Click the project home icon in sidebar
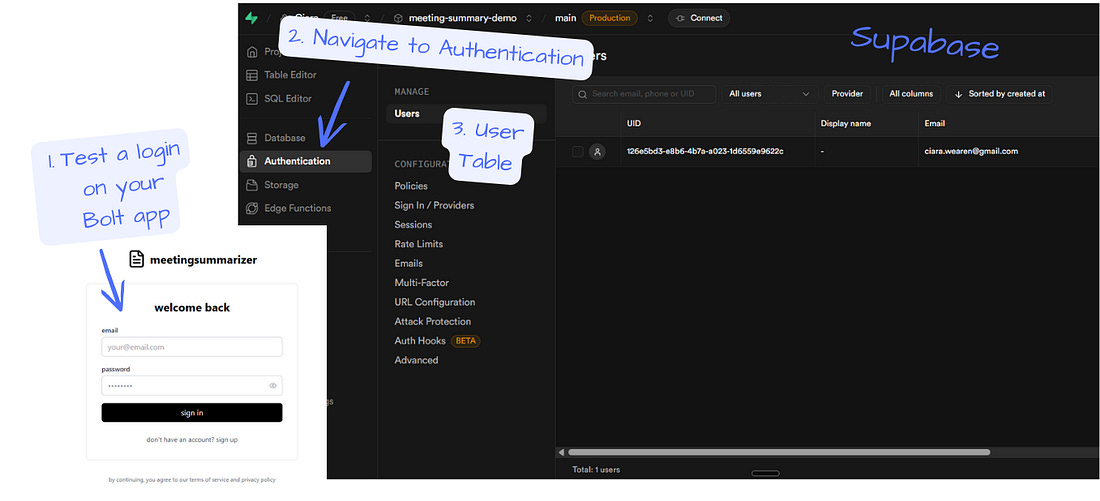1100x501 pixels. point(253,52)
